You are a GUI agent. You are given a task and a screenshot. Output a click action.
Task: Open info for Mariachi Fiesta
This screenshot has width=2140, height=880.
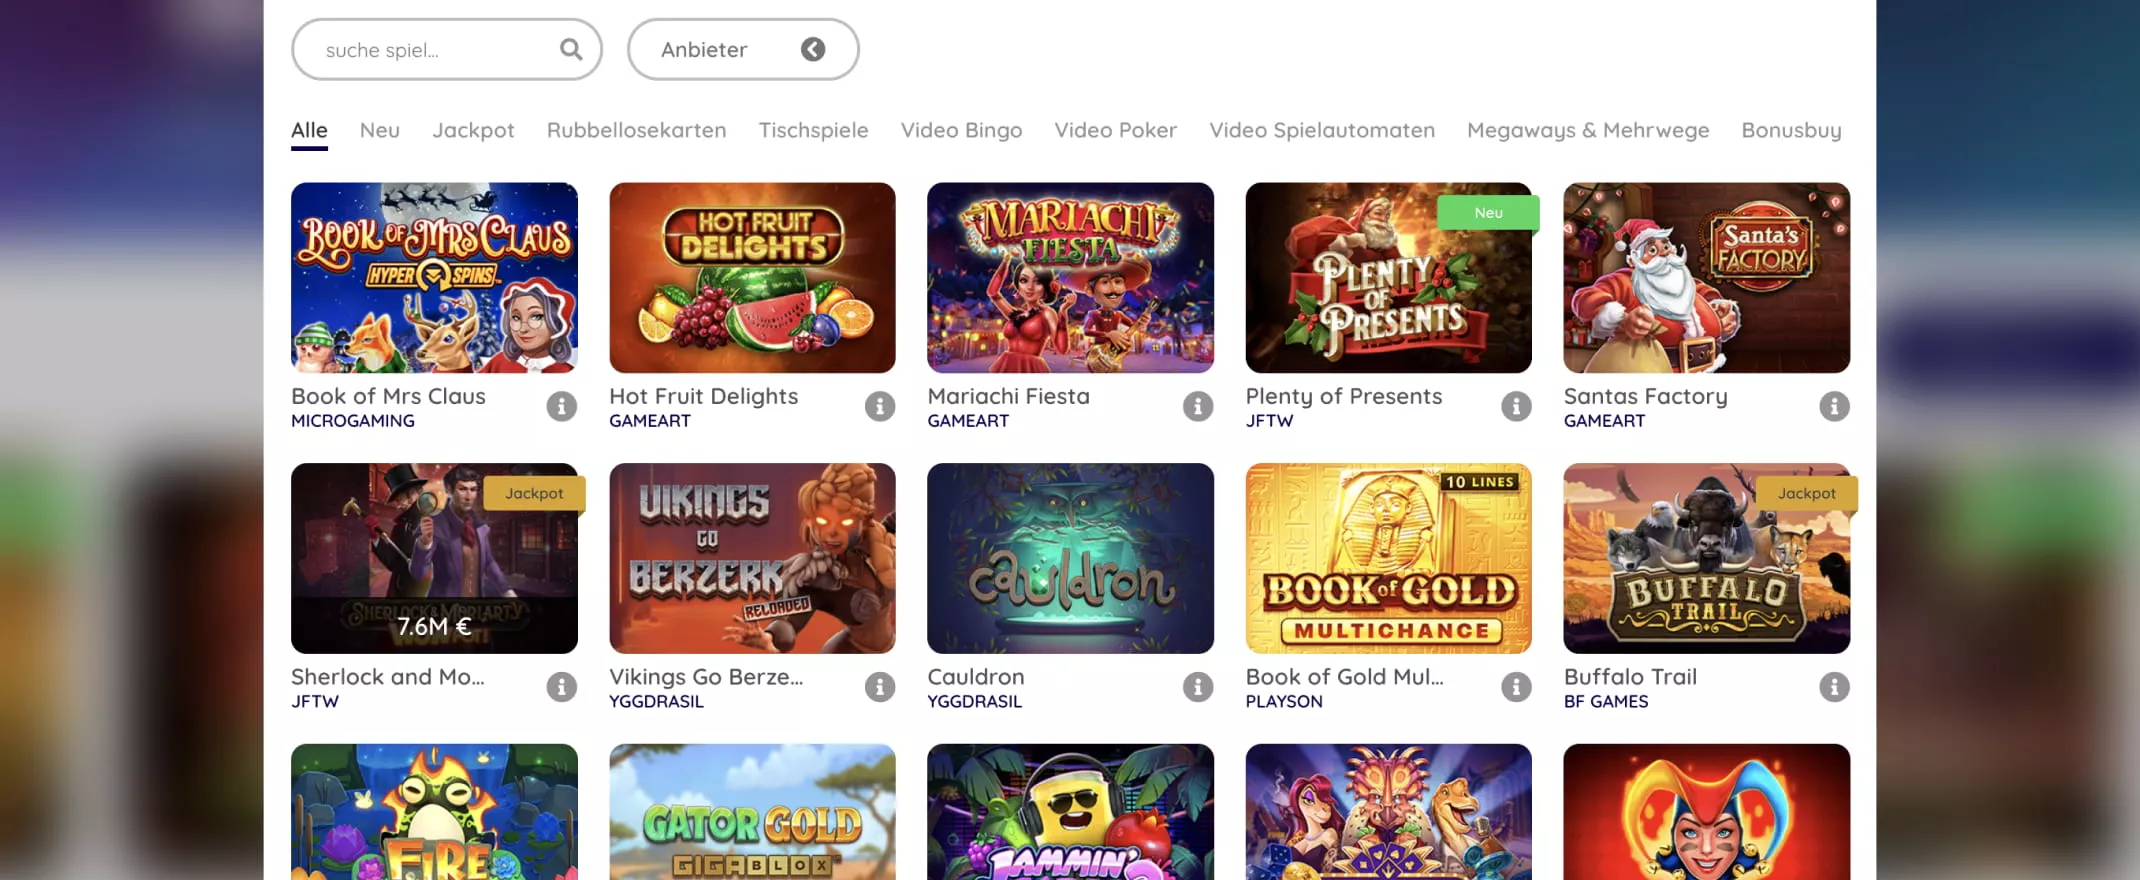point(1198,406)
